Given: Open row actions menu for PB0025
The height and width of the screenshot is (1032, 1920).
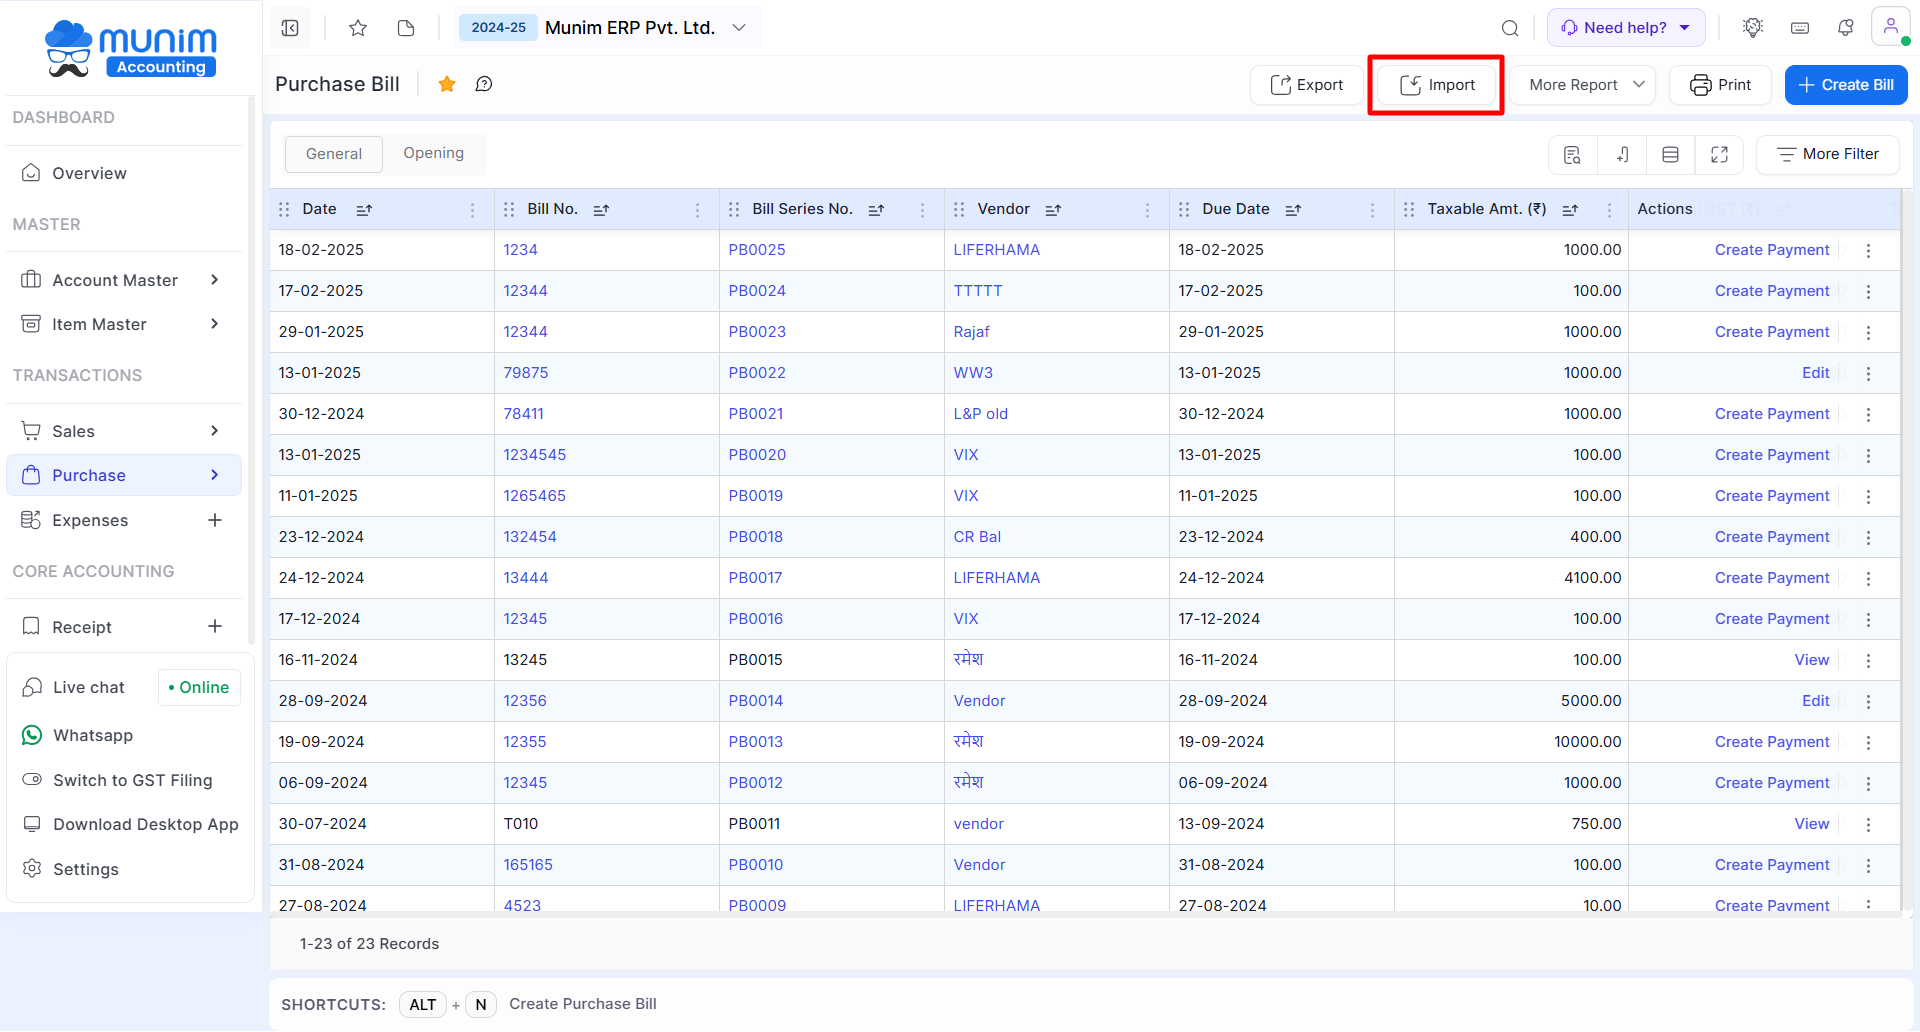Looking at the screenshot, I should [x=1868, y=251].
